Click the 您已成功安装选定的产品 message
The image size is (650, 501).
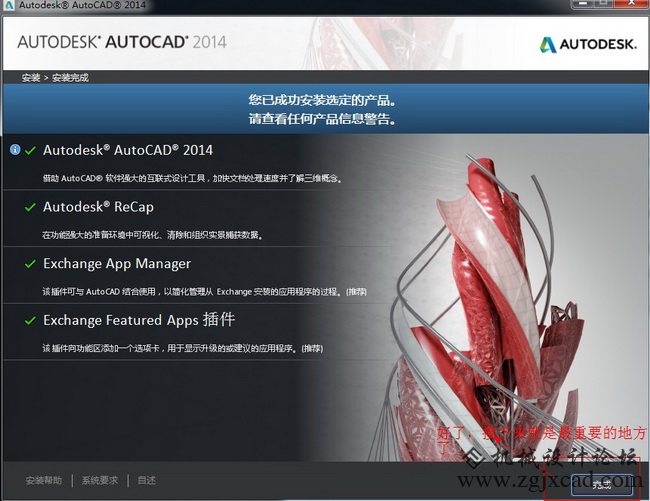[322, 100]
